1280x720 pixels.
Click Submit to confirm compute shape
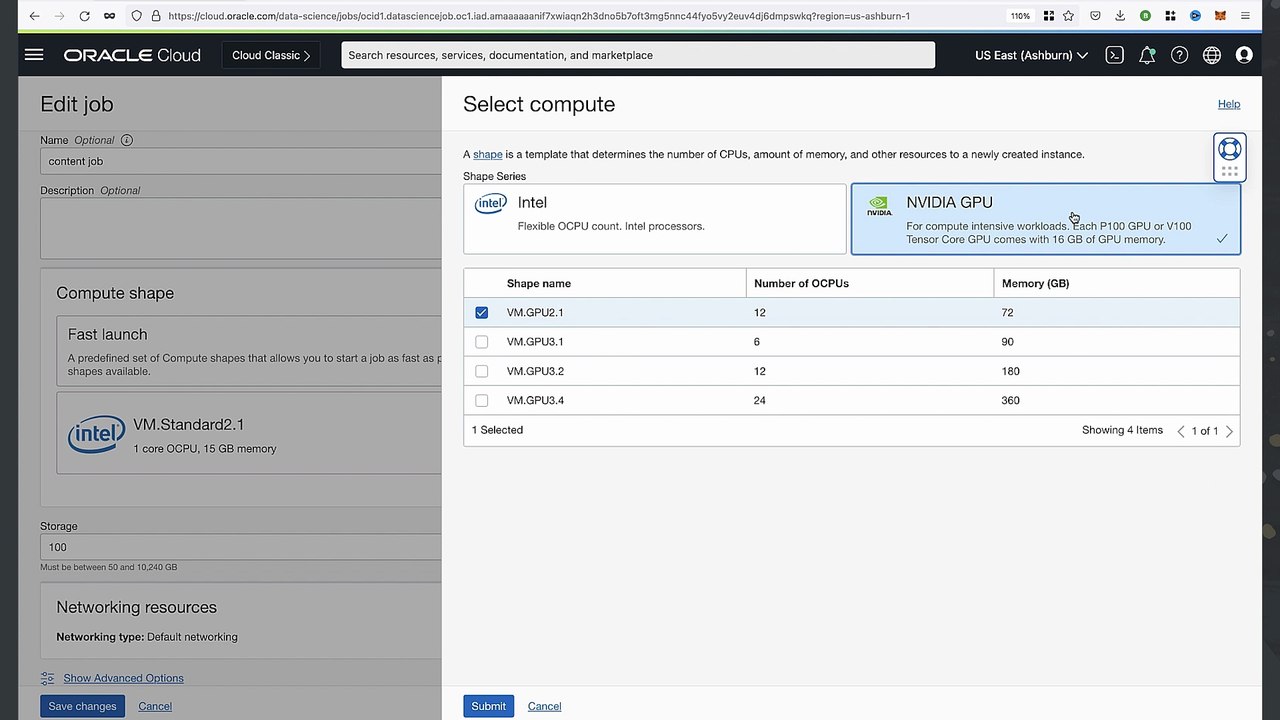489,706
